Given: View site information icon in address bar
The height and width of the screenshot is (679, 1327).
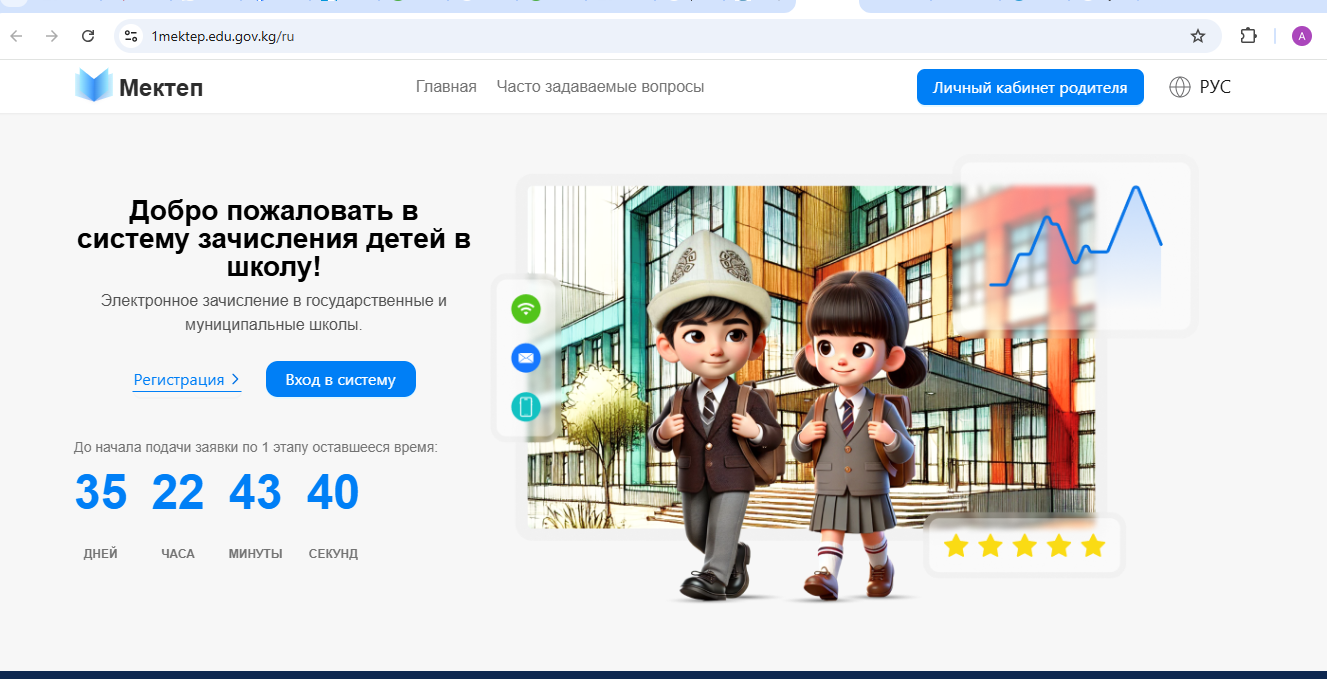Looking at the screenshot, I should [x=130, y=37].
